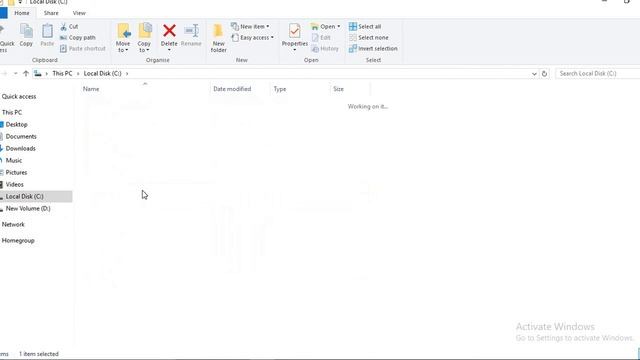Open Downloads in the navigation pane
This screenshot has height=360, width=640.
20,149
